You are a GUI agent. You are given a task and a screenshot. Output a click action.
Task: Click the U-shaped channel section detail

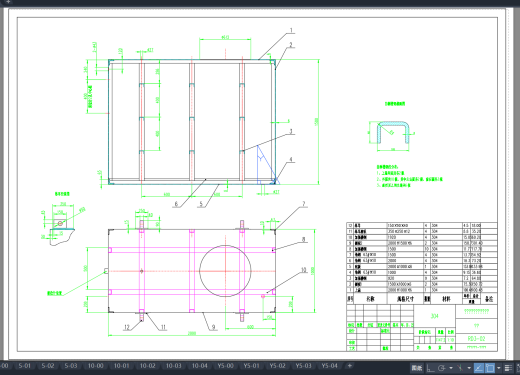(393, 133)
